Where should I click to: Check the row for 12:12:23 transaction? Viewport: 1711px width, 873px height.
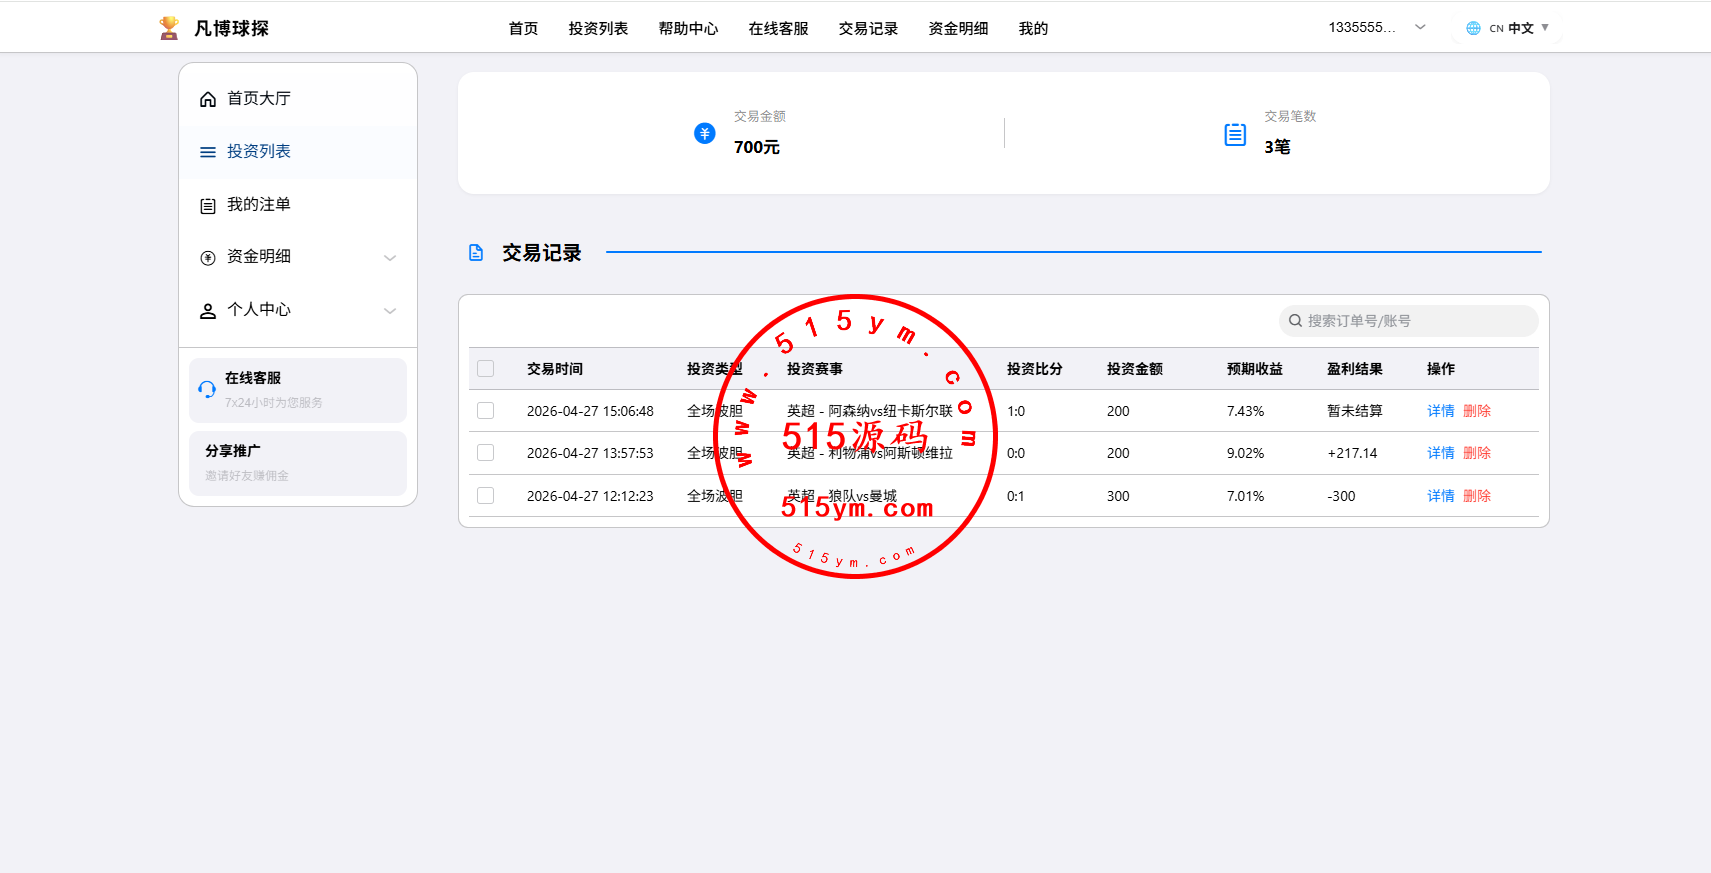click(x=486, y=496)
